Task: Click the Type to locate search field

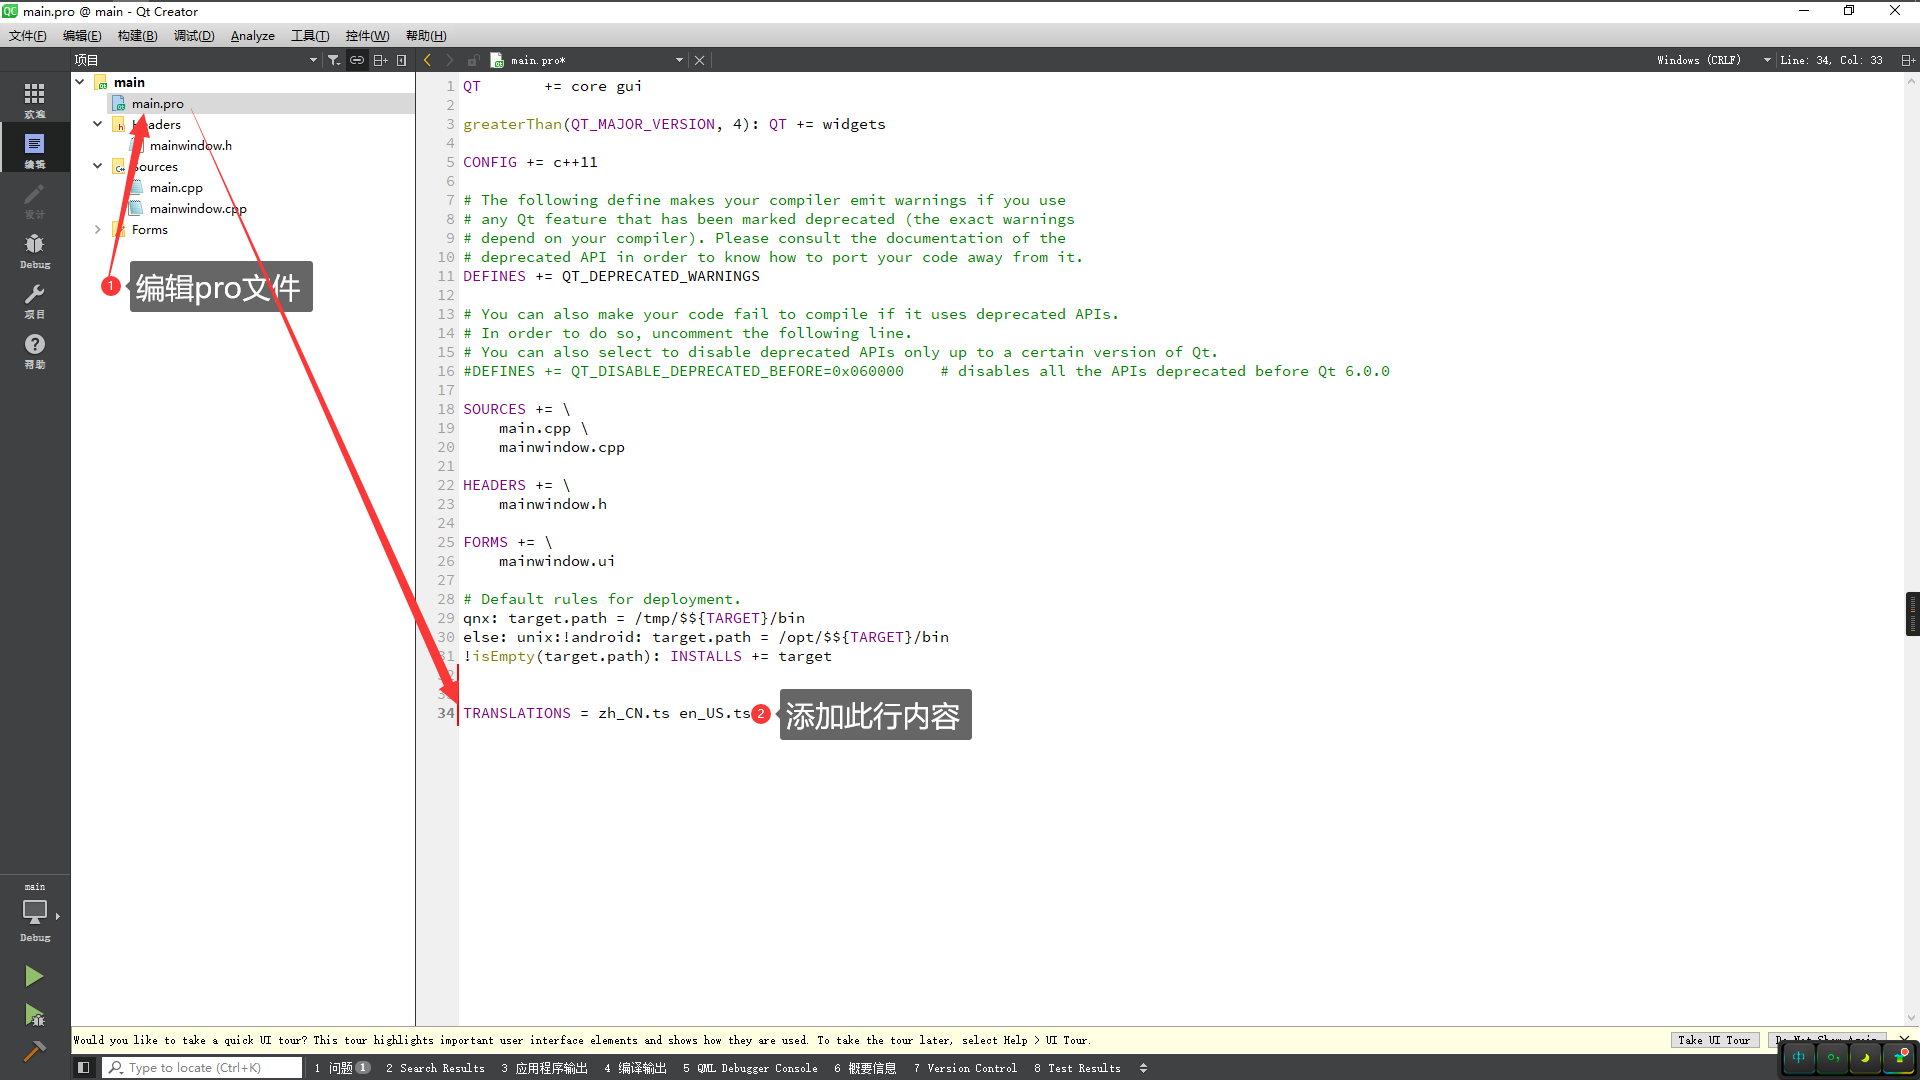Action: pyautogui.click(x=202, y=1068)
